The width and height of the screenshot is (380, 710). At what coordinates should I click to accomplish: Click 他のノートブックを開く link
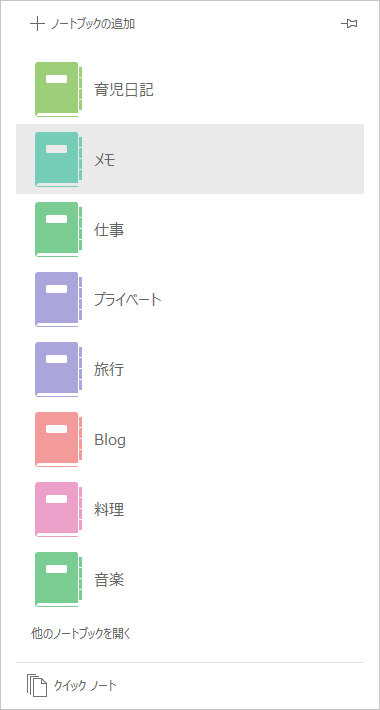coord(81,633)
